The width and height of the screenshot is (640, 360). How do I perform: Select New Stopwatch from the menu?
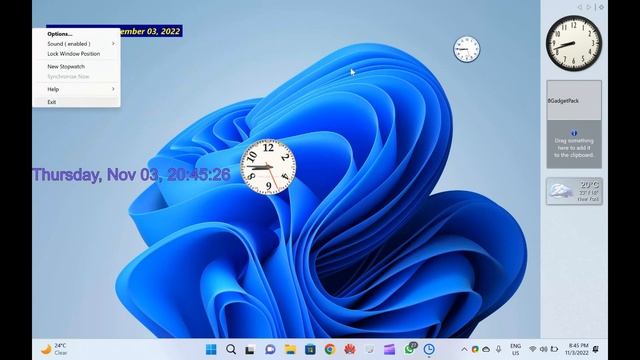pyautogui.click(x=66, y=66)
